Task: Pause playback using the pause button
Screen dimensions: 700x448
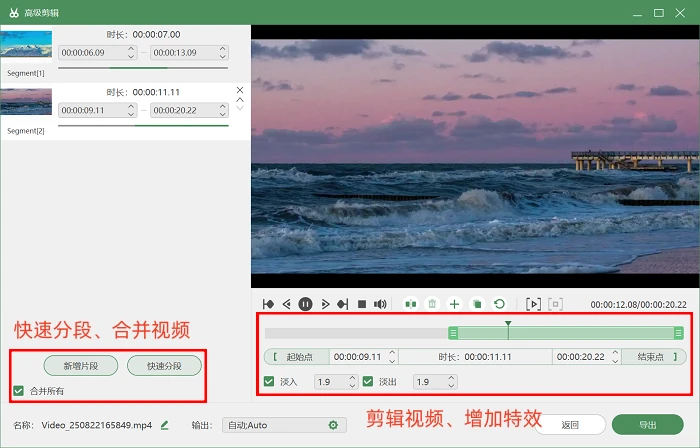Action: 305,304
